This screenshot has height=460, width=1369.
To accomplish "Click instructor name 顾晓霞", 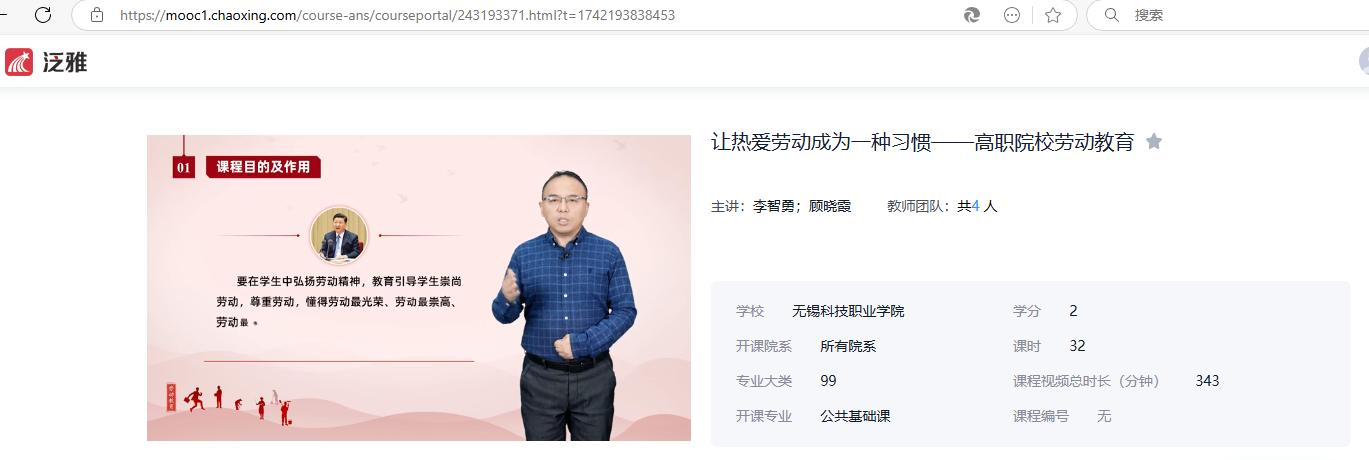I will pyautogui.click(x=830, y=206).
